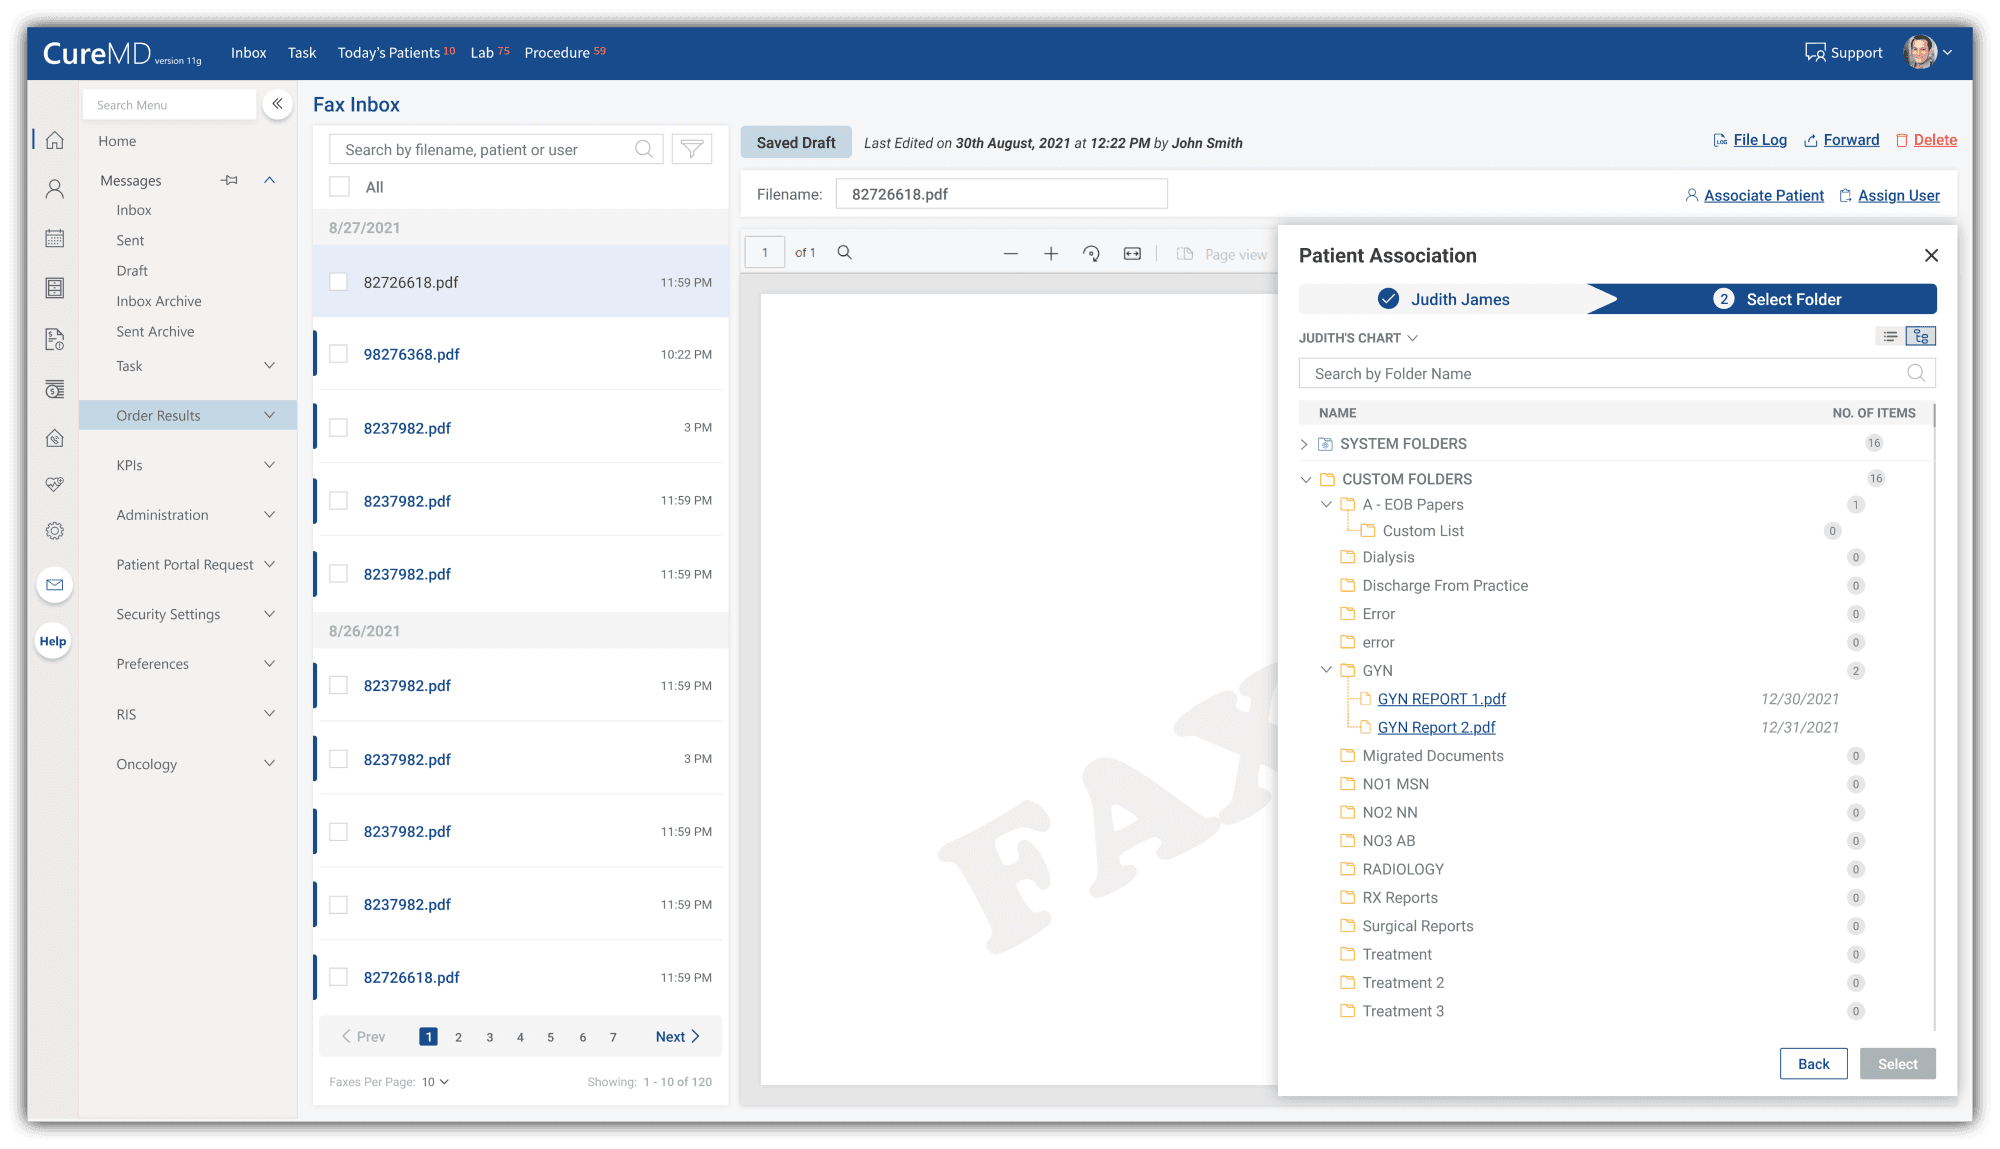Click the rotate page icon in viewer toolbar
Screen dimensions: 2000x1149
coord(1091,254)
